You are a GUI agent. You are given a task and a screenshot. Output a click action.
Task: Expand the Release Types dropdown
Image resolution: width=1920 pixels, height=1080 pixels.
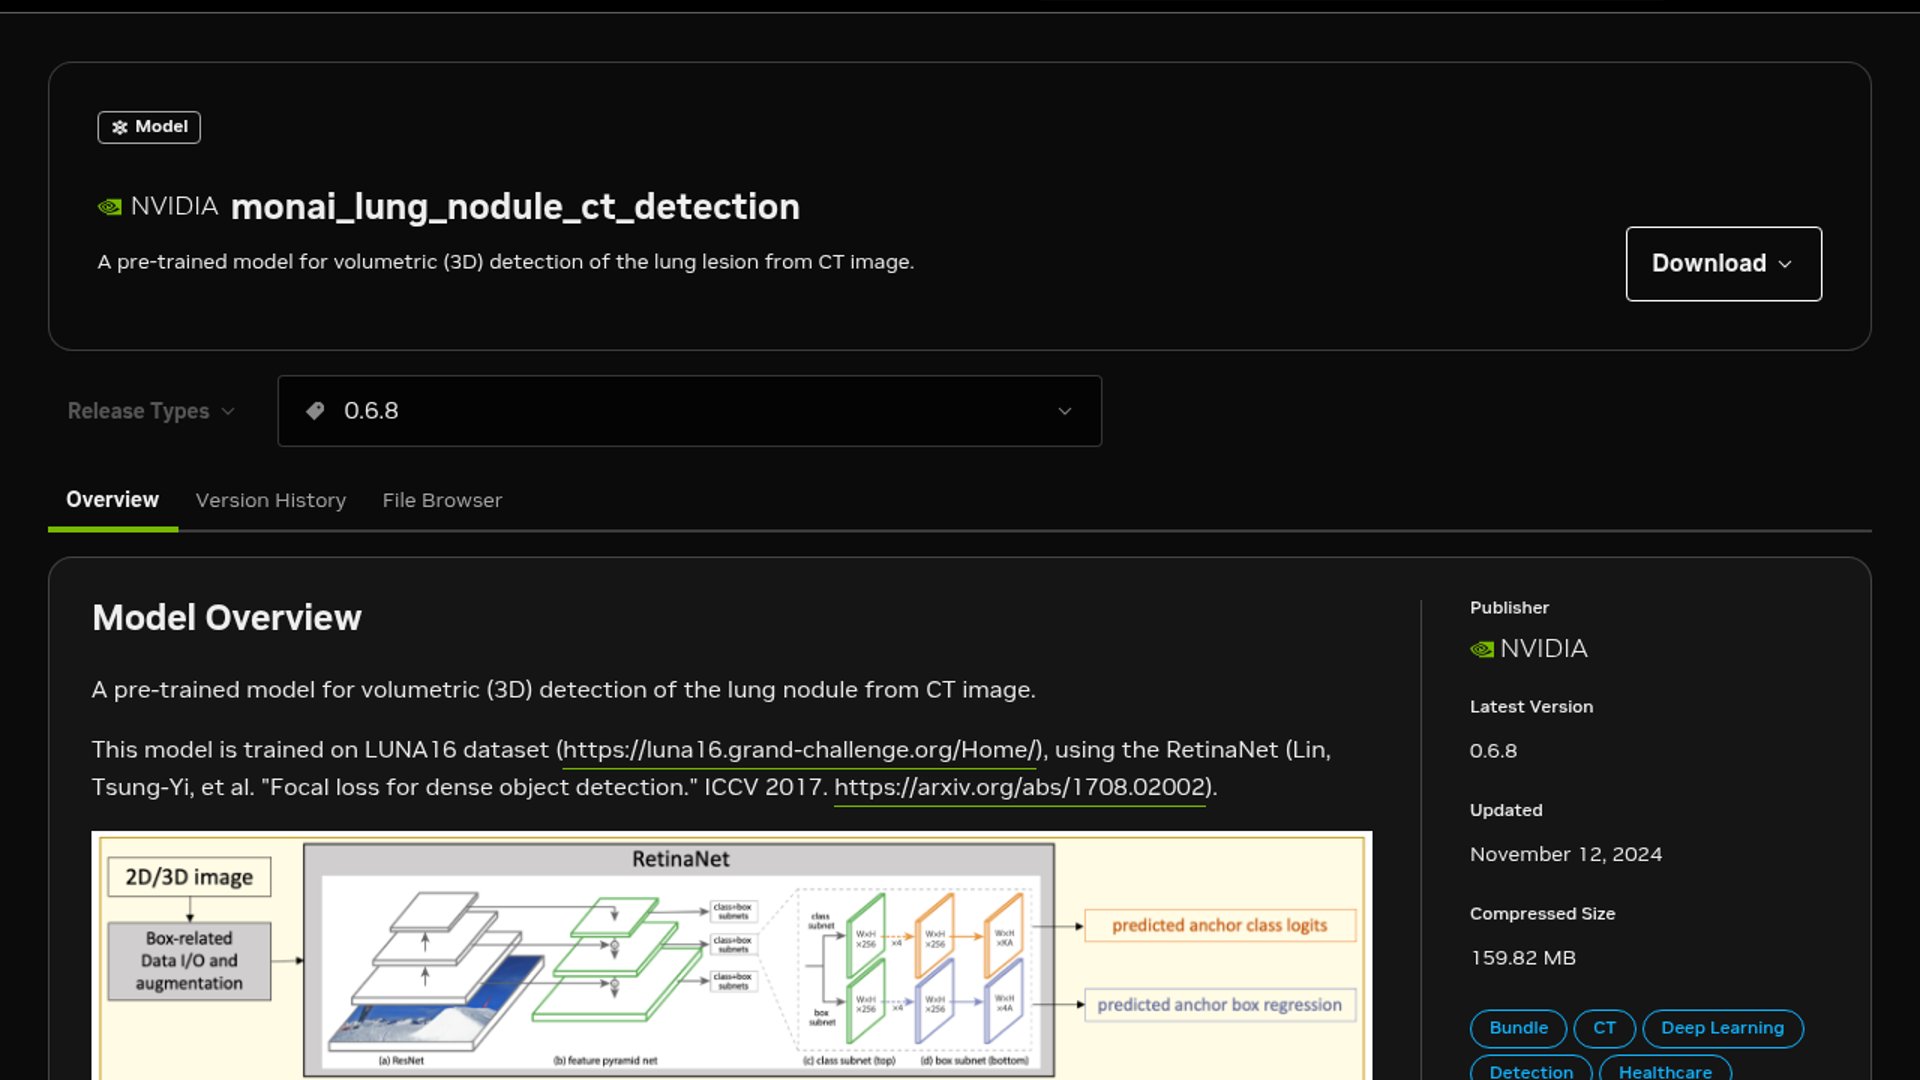tap(151, 411)
